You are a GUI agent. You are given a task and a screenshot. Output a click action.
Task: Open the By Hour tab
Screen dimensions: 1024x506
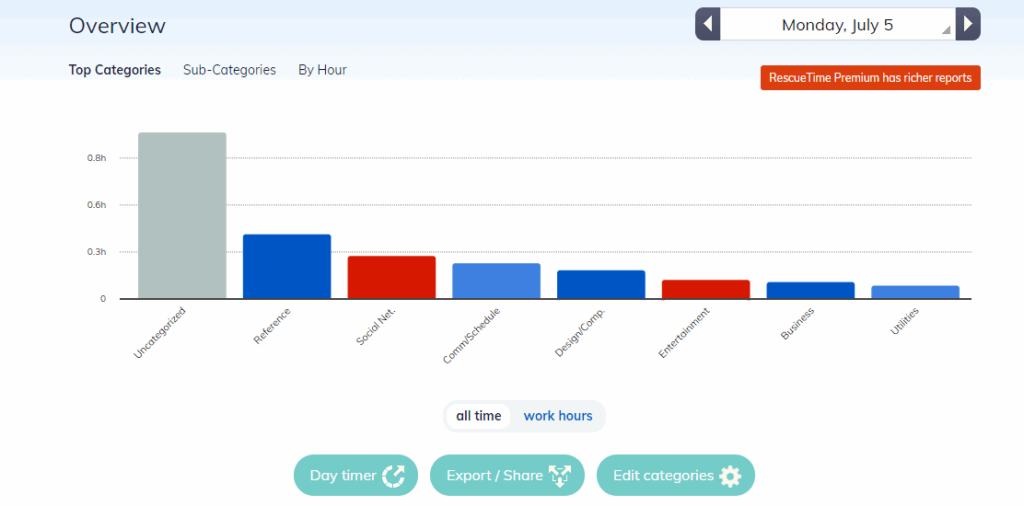[x=322, y=70]
